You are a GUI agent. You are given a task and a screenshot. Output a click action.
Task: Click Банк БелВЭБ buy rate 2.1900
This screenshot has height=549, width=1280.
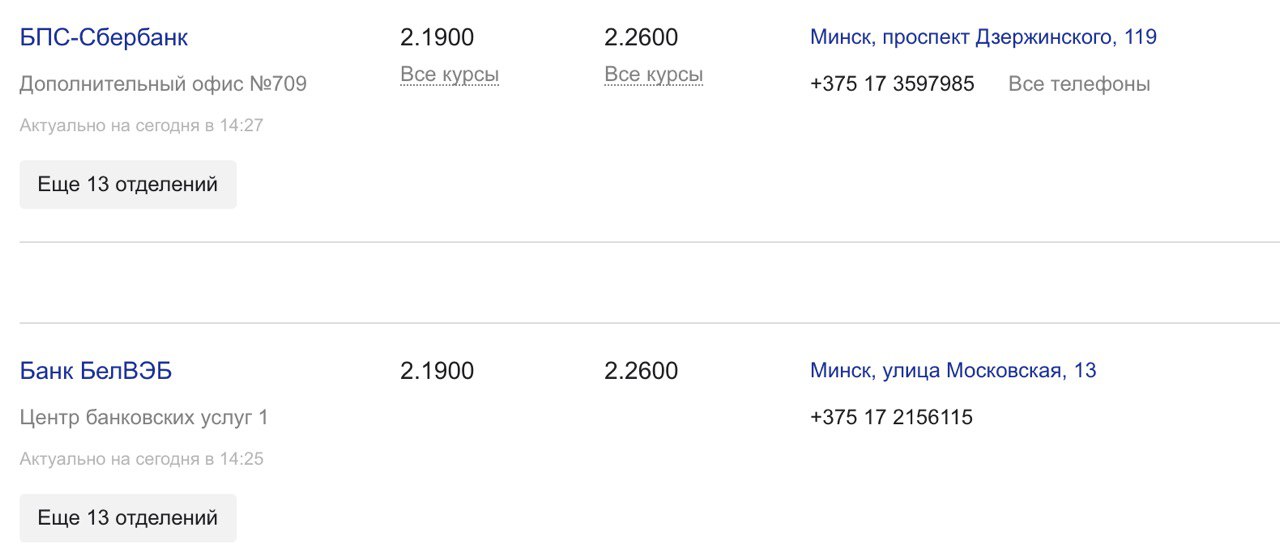437,371
